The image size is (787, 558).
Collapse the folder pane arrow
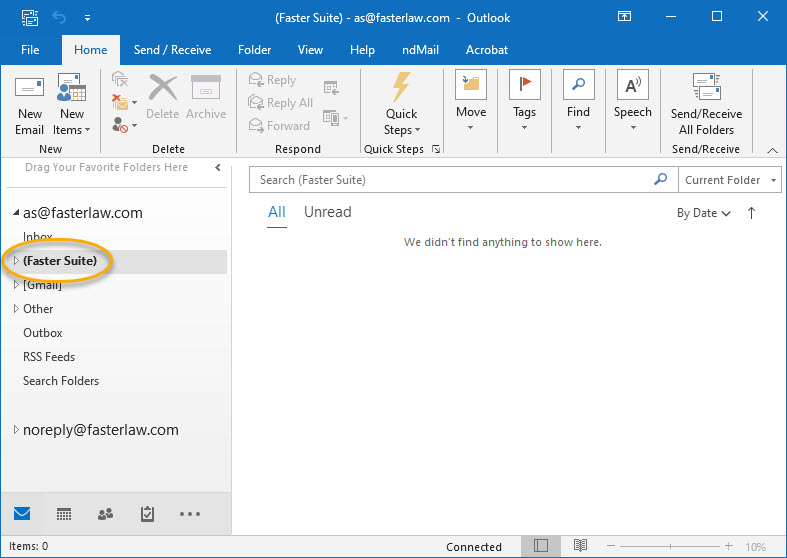(x=218, y=168)
